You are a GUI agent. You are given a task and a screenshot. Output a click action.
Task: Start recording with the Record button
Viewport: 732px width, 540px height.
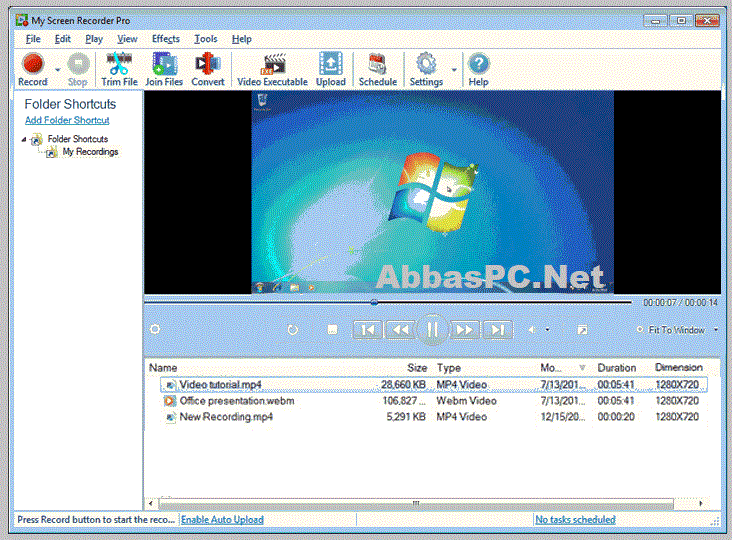33,70
